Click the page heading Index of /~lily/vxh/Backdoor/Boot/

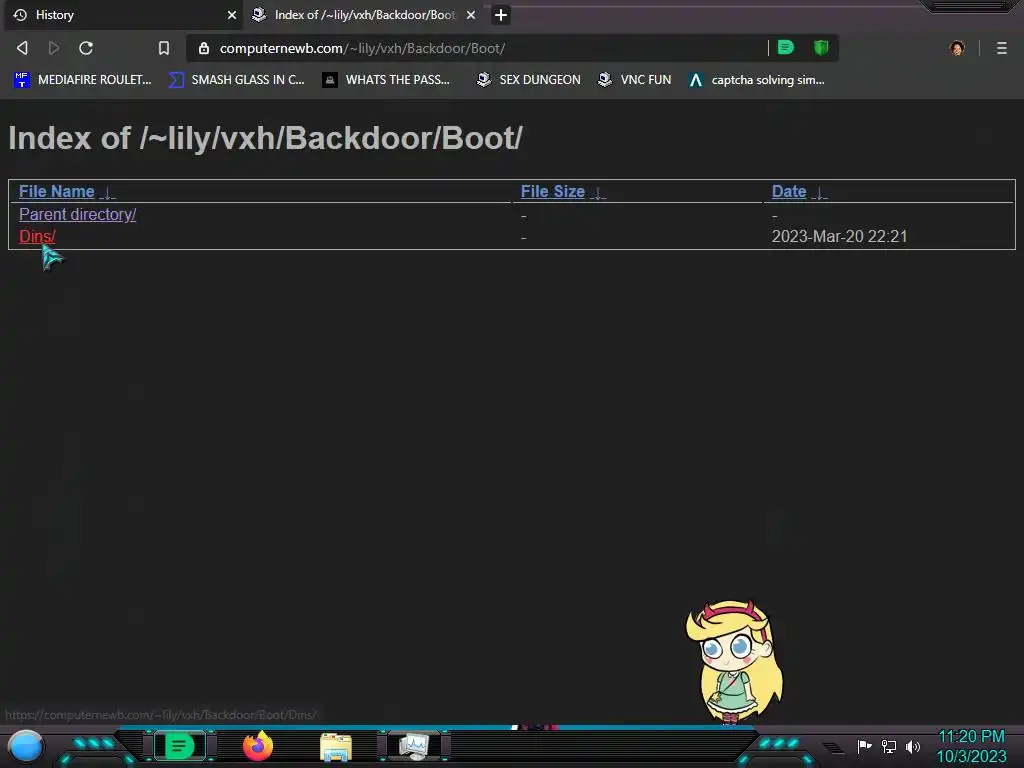tap(265, 138)
